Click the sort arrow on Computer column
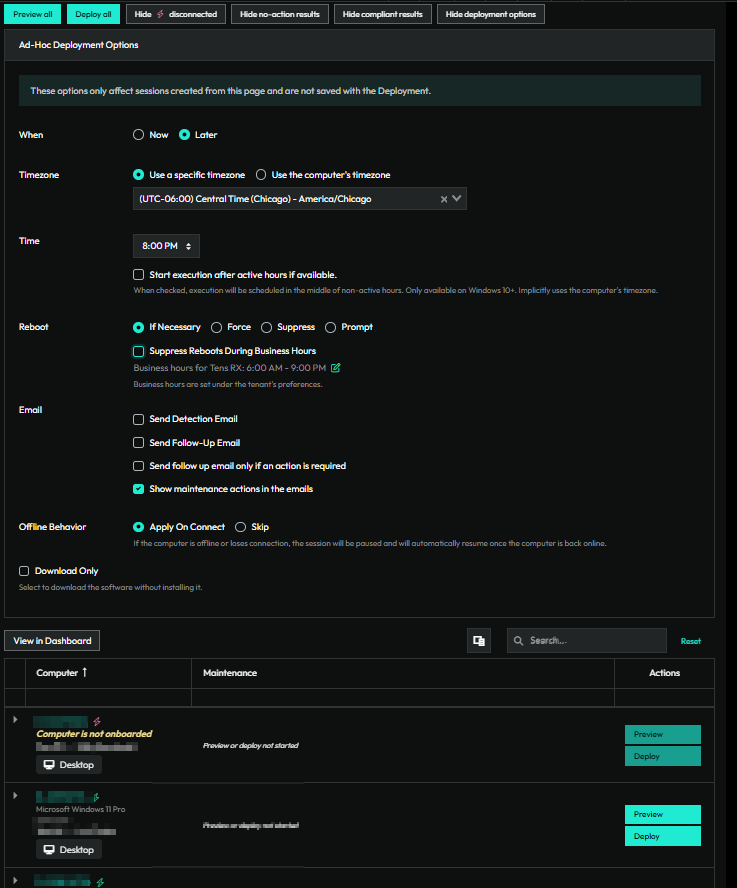This screenshot has height=888, width=737. [85, 673]
